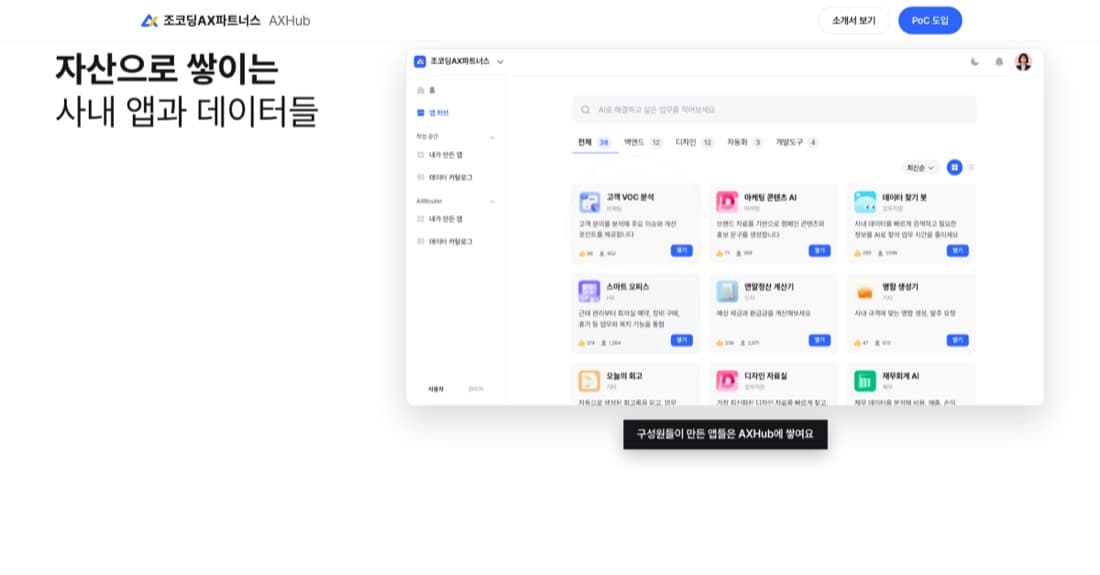Click the thumbs-up icon on 마케팅 콘텐츠 AI

(x=720, y=254)
